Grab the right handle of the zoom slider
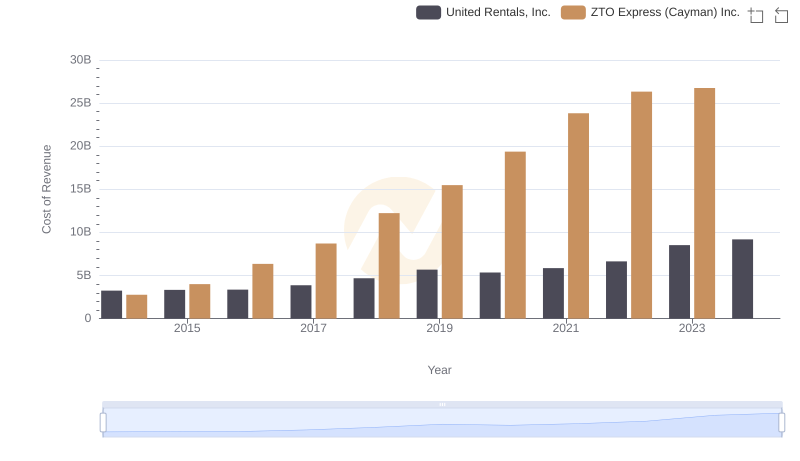 pos(782,423)
